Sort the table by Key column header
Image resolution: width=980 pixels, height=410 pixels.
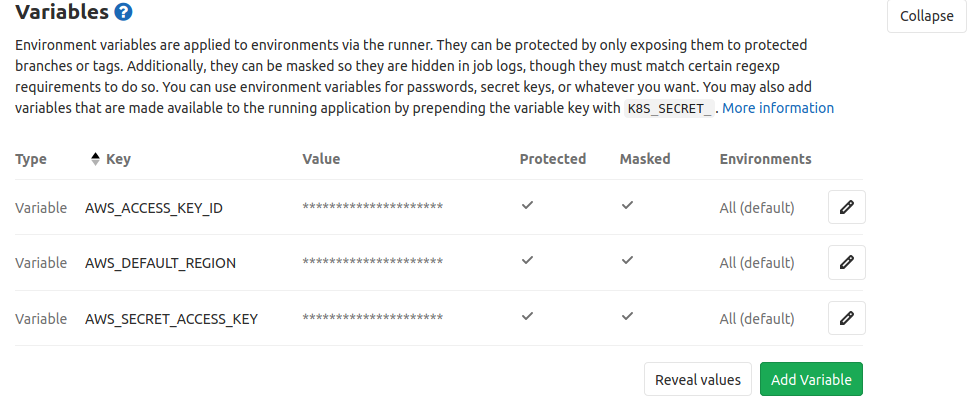118,159
